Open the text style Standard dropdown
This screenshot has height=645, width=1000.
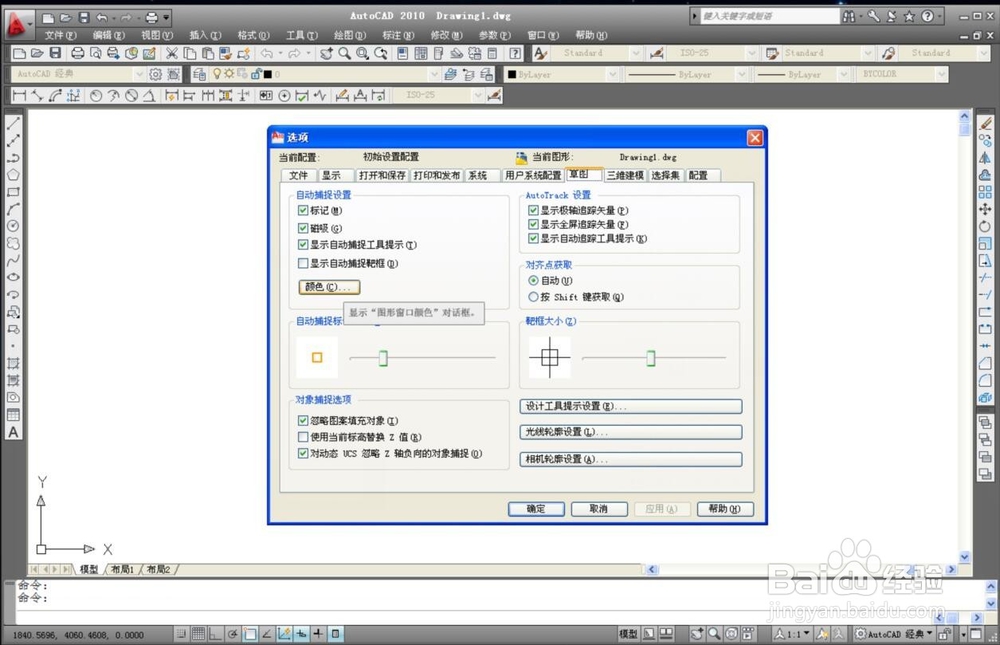coord(635,54)
